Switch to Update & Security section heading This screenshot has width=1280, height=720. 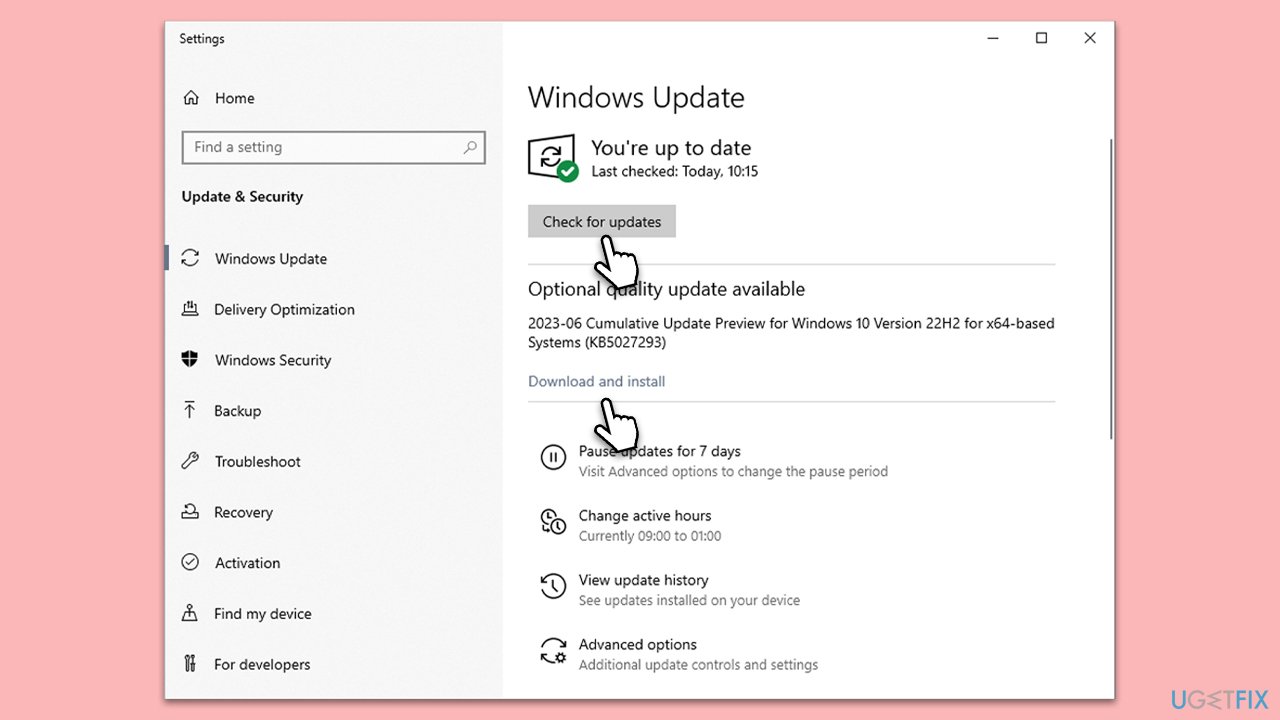(242, 196)
